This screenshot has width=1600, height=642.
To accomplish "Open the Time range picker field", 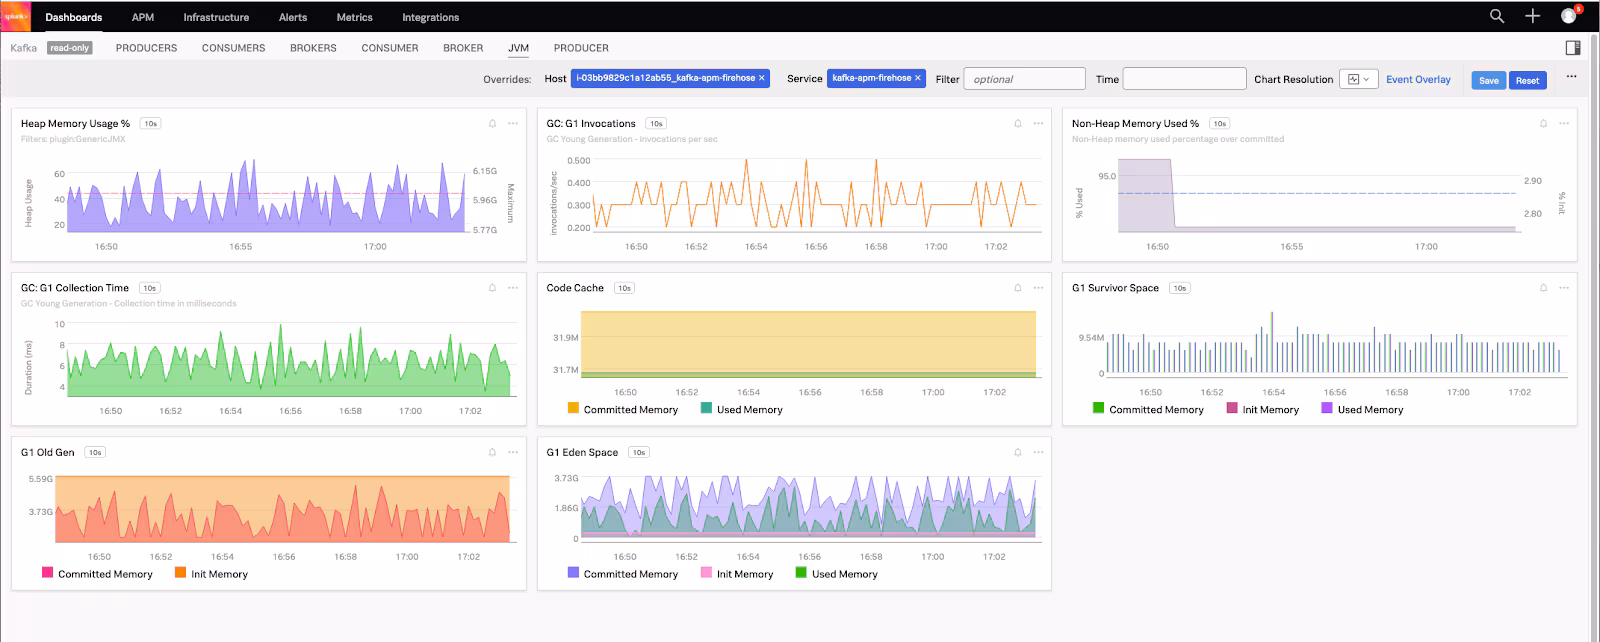I will [x=1184, y=79].
